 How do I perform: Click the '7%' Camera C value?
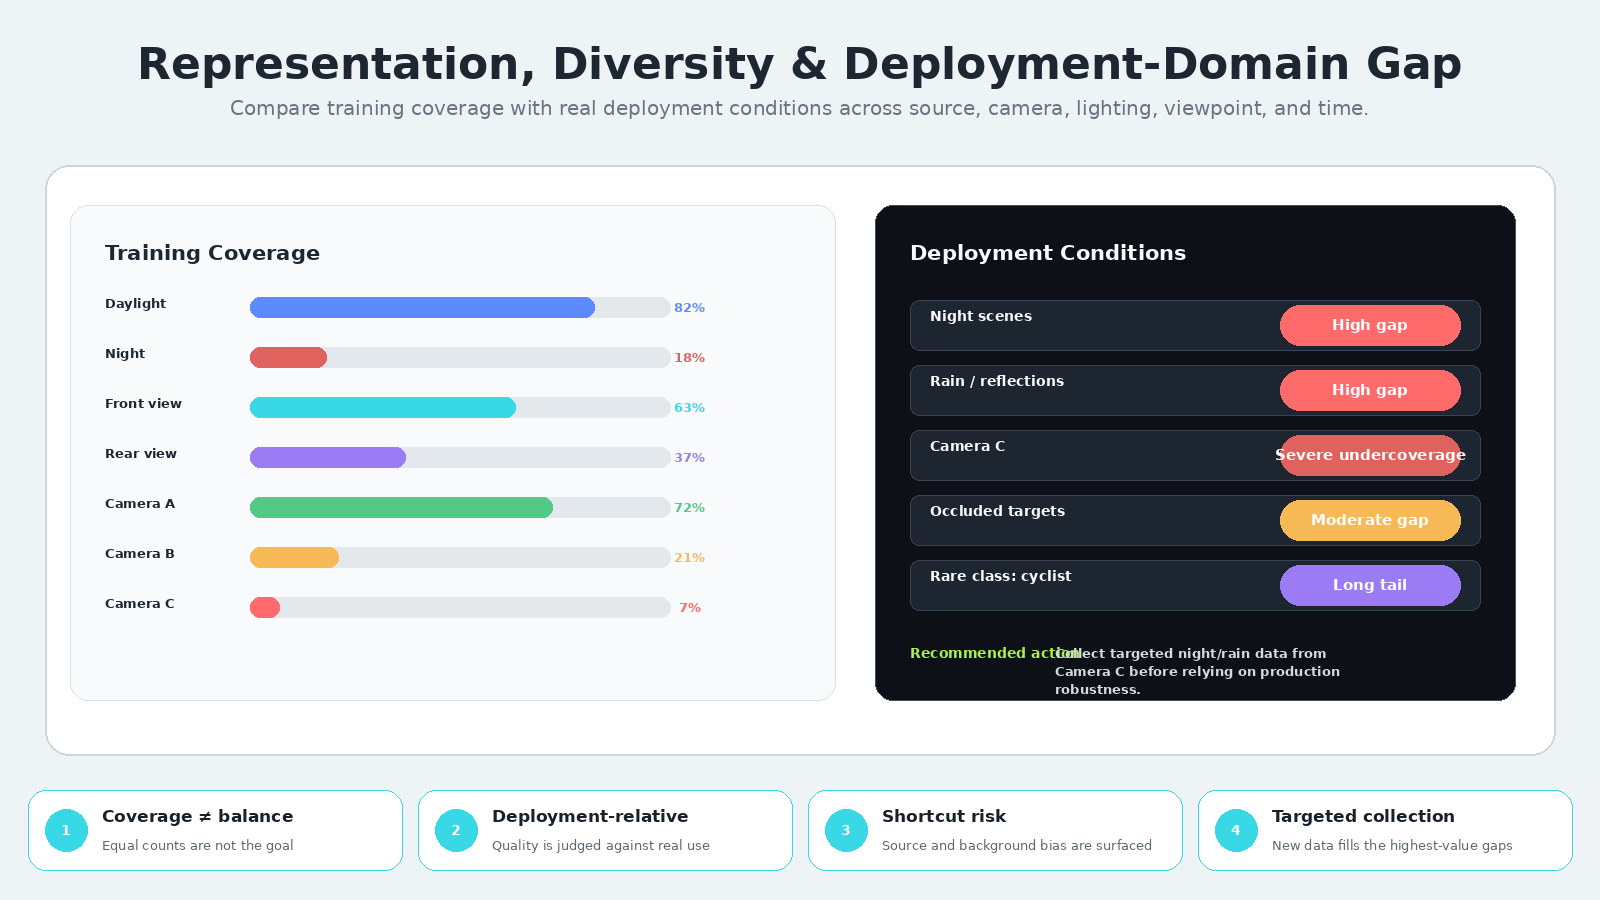(690, 608)
